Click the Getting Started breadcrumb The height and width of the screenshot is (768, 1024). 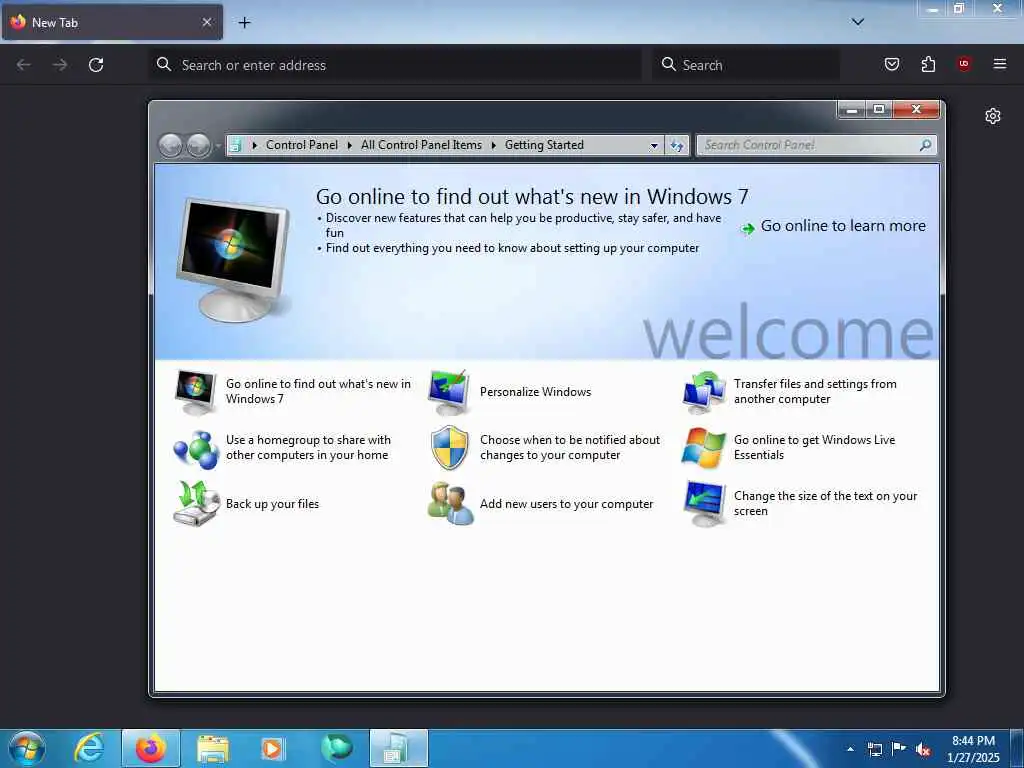pos(544,145)
